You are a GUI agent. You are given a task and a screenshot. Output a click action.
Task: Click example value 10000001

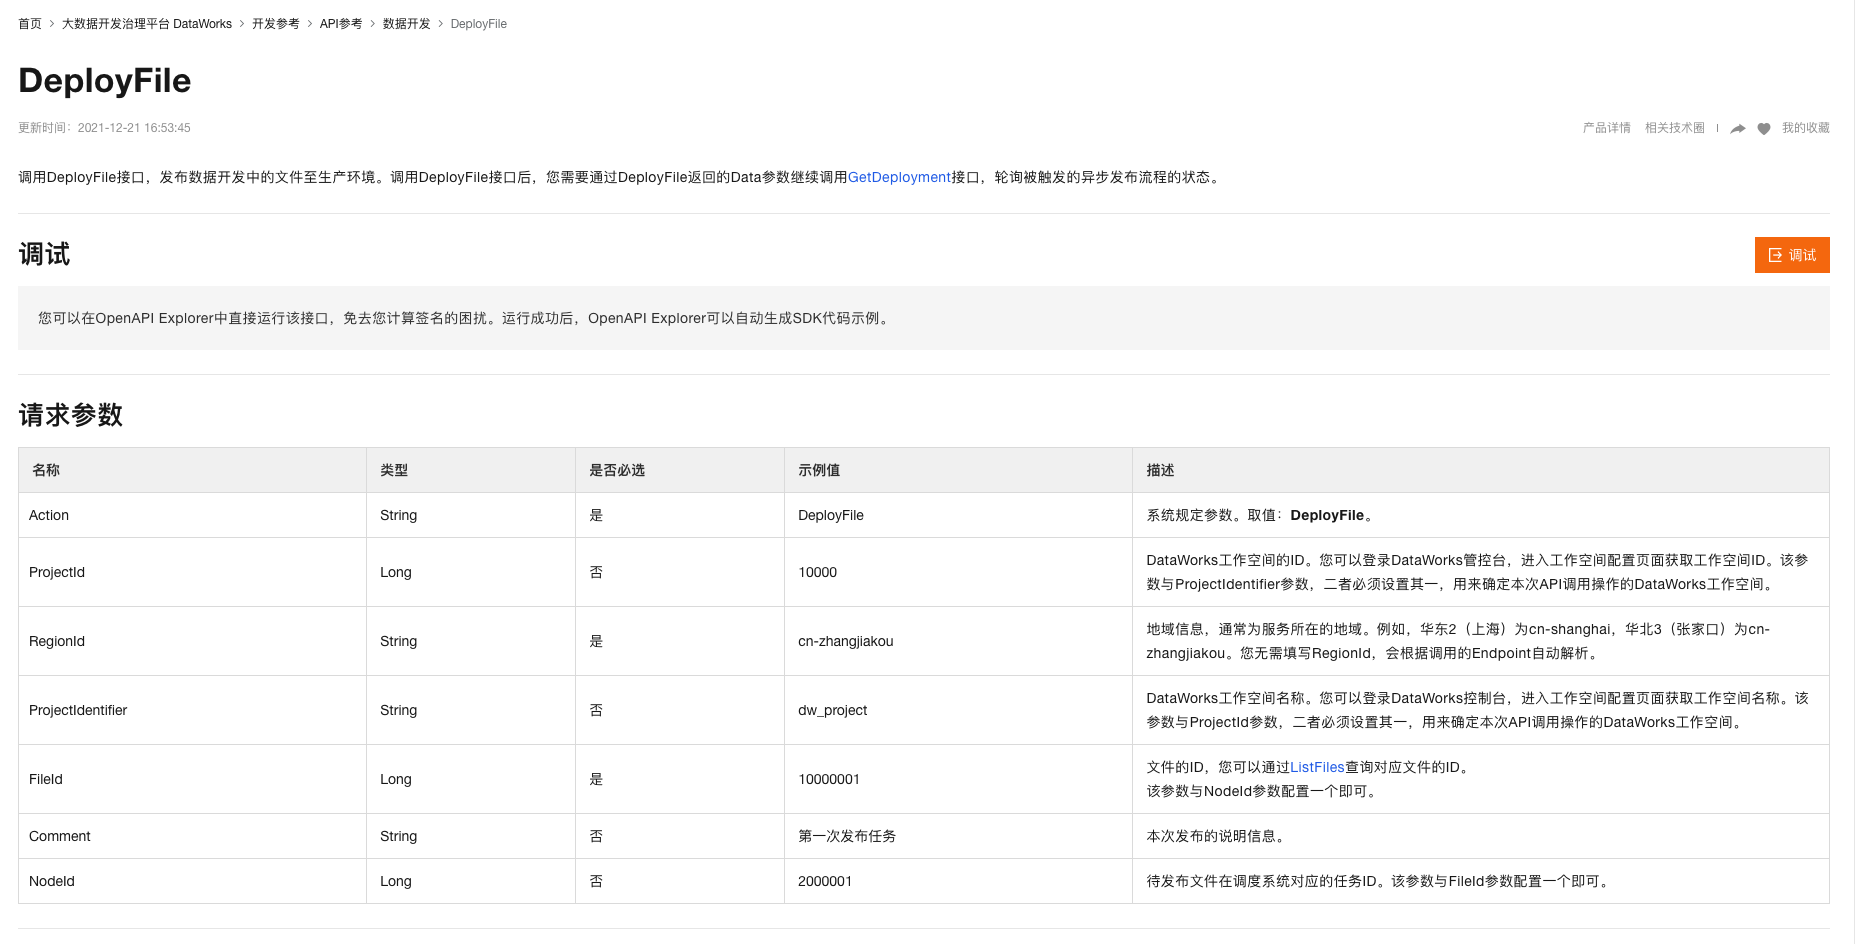point(829,779)
